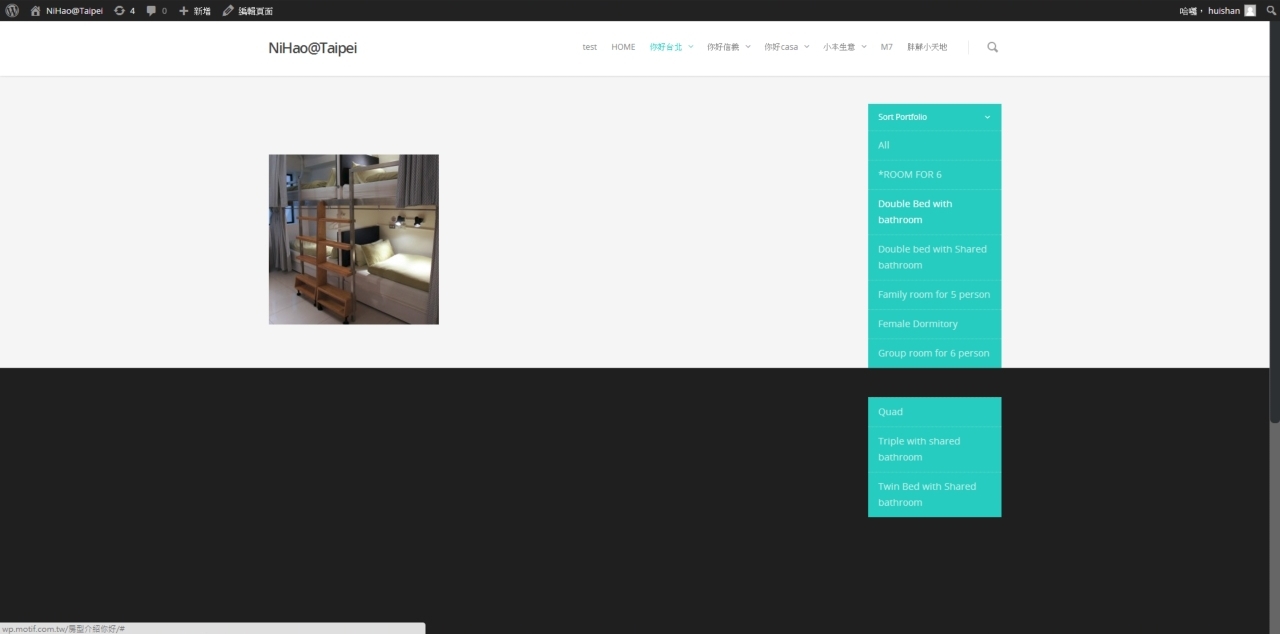Filter portfolio by All
The width and height of the screenshot is (1280, 634).
coord(934,145)
